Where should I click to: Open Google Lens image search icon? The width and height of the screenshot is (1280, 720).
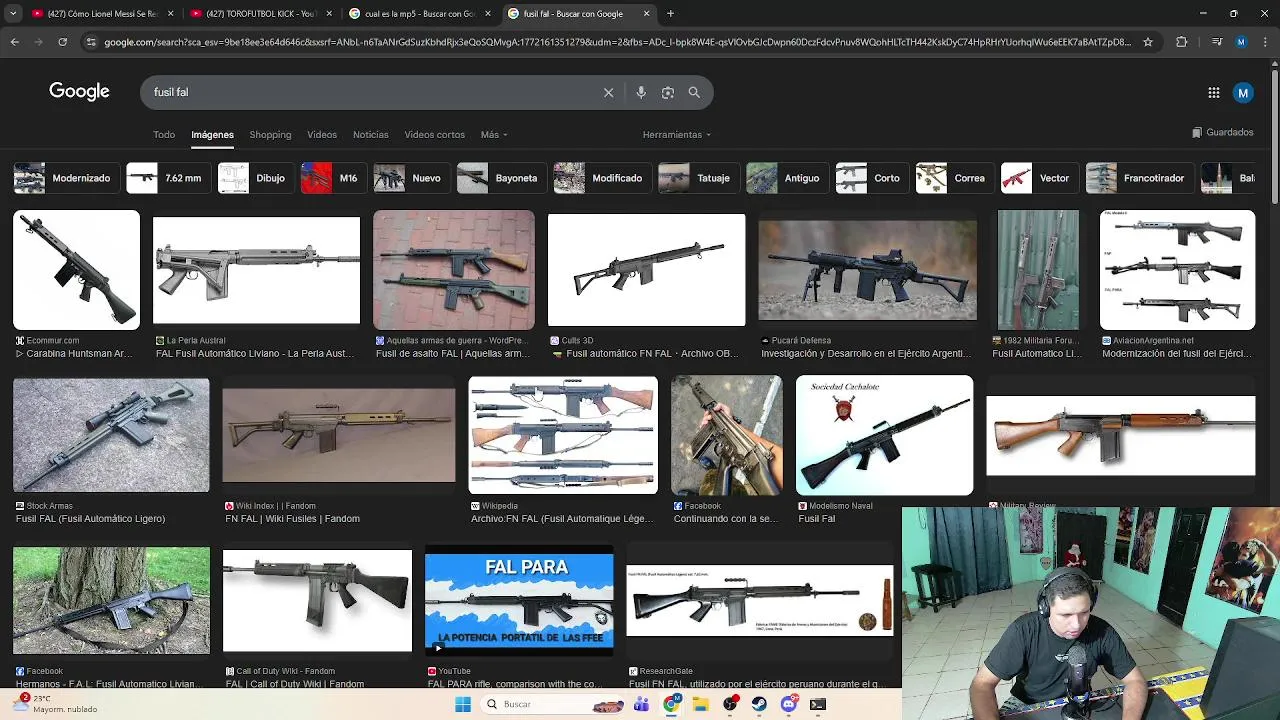[668, 92]
